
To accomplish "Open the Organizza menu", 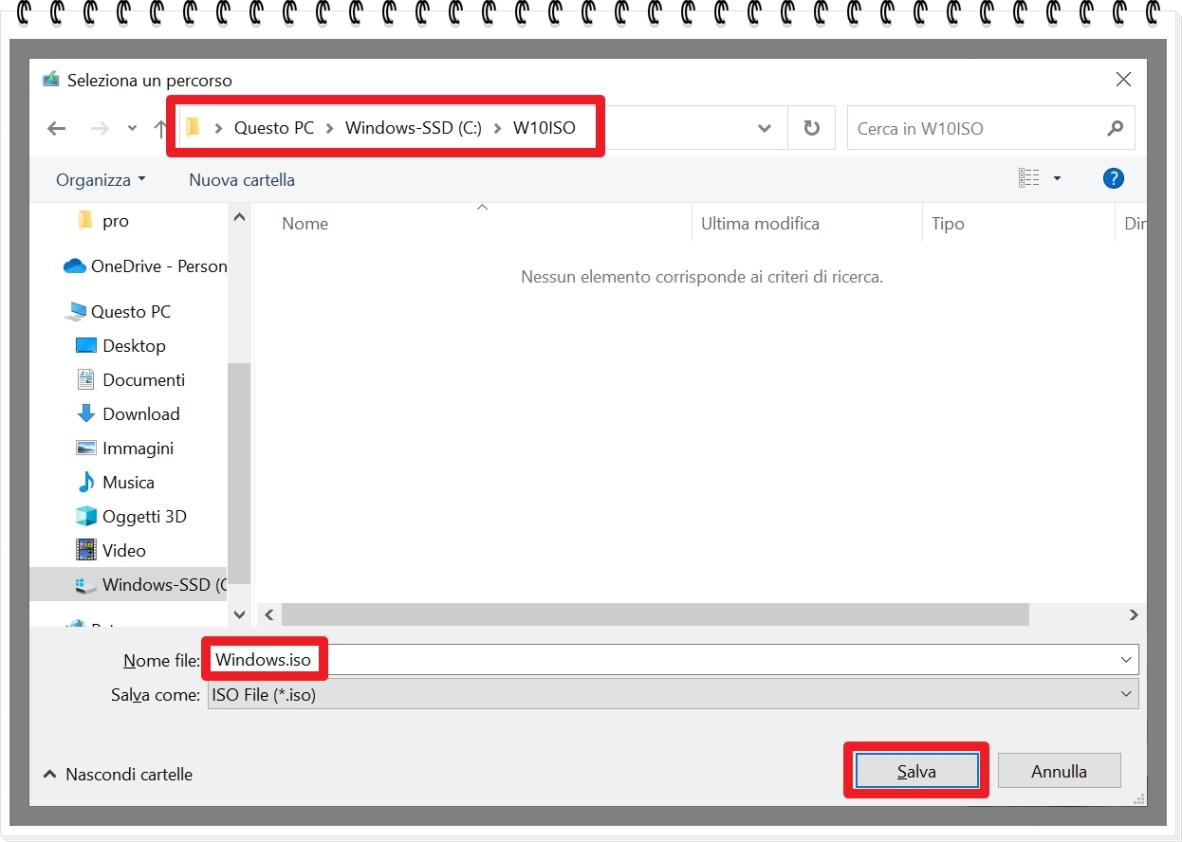I will click(100, 180).
